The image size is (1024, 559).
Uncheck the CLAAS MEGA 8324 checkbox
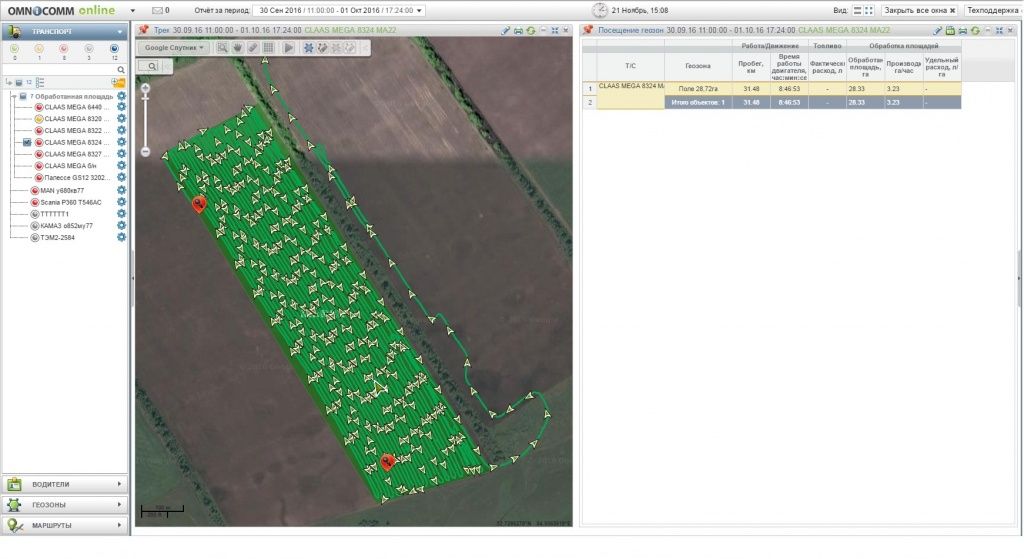coord(27,142)
